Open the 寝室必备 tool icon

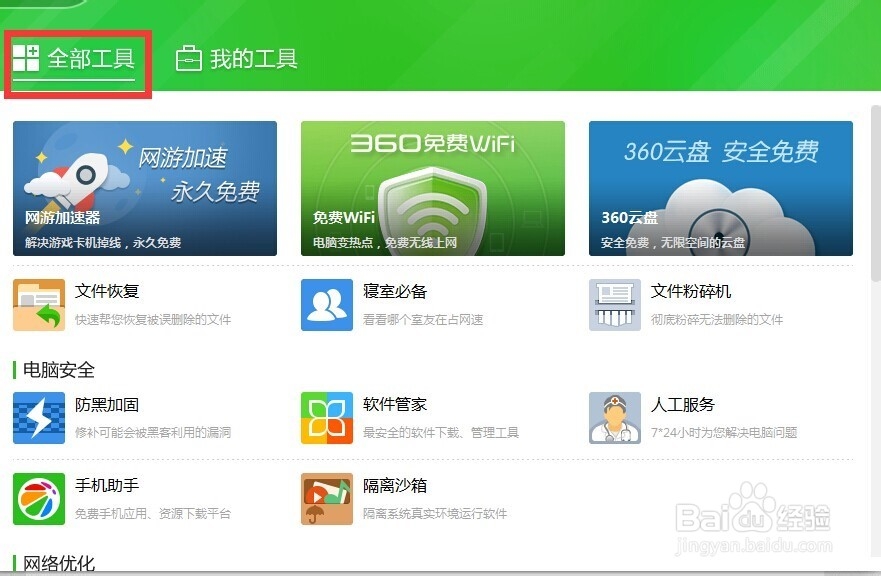point(325,304)
